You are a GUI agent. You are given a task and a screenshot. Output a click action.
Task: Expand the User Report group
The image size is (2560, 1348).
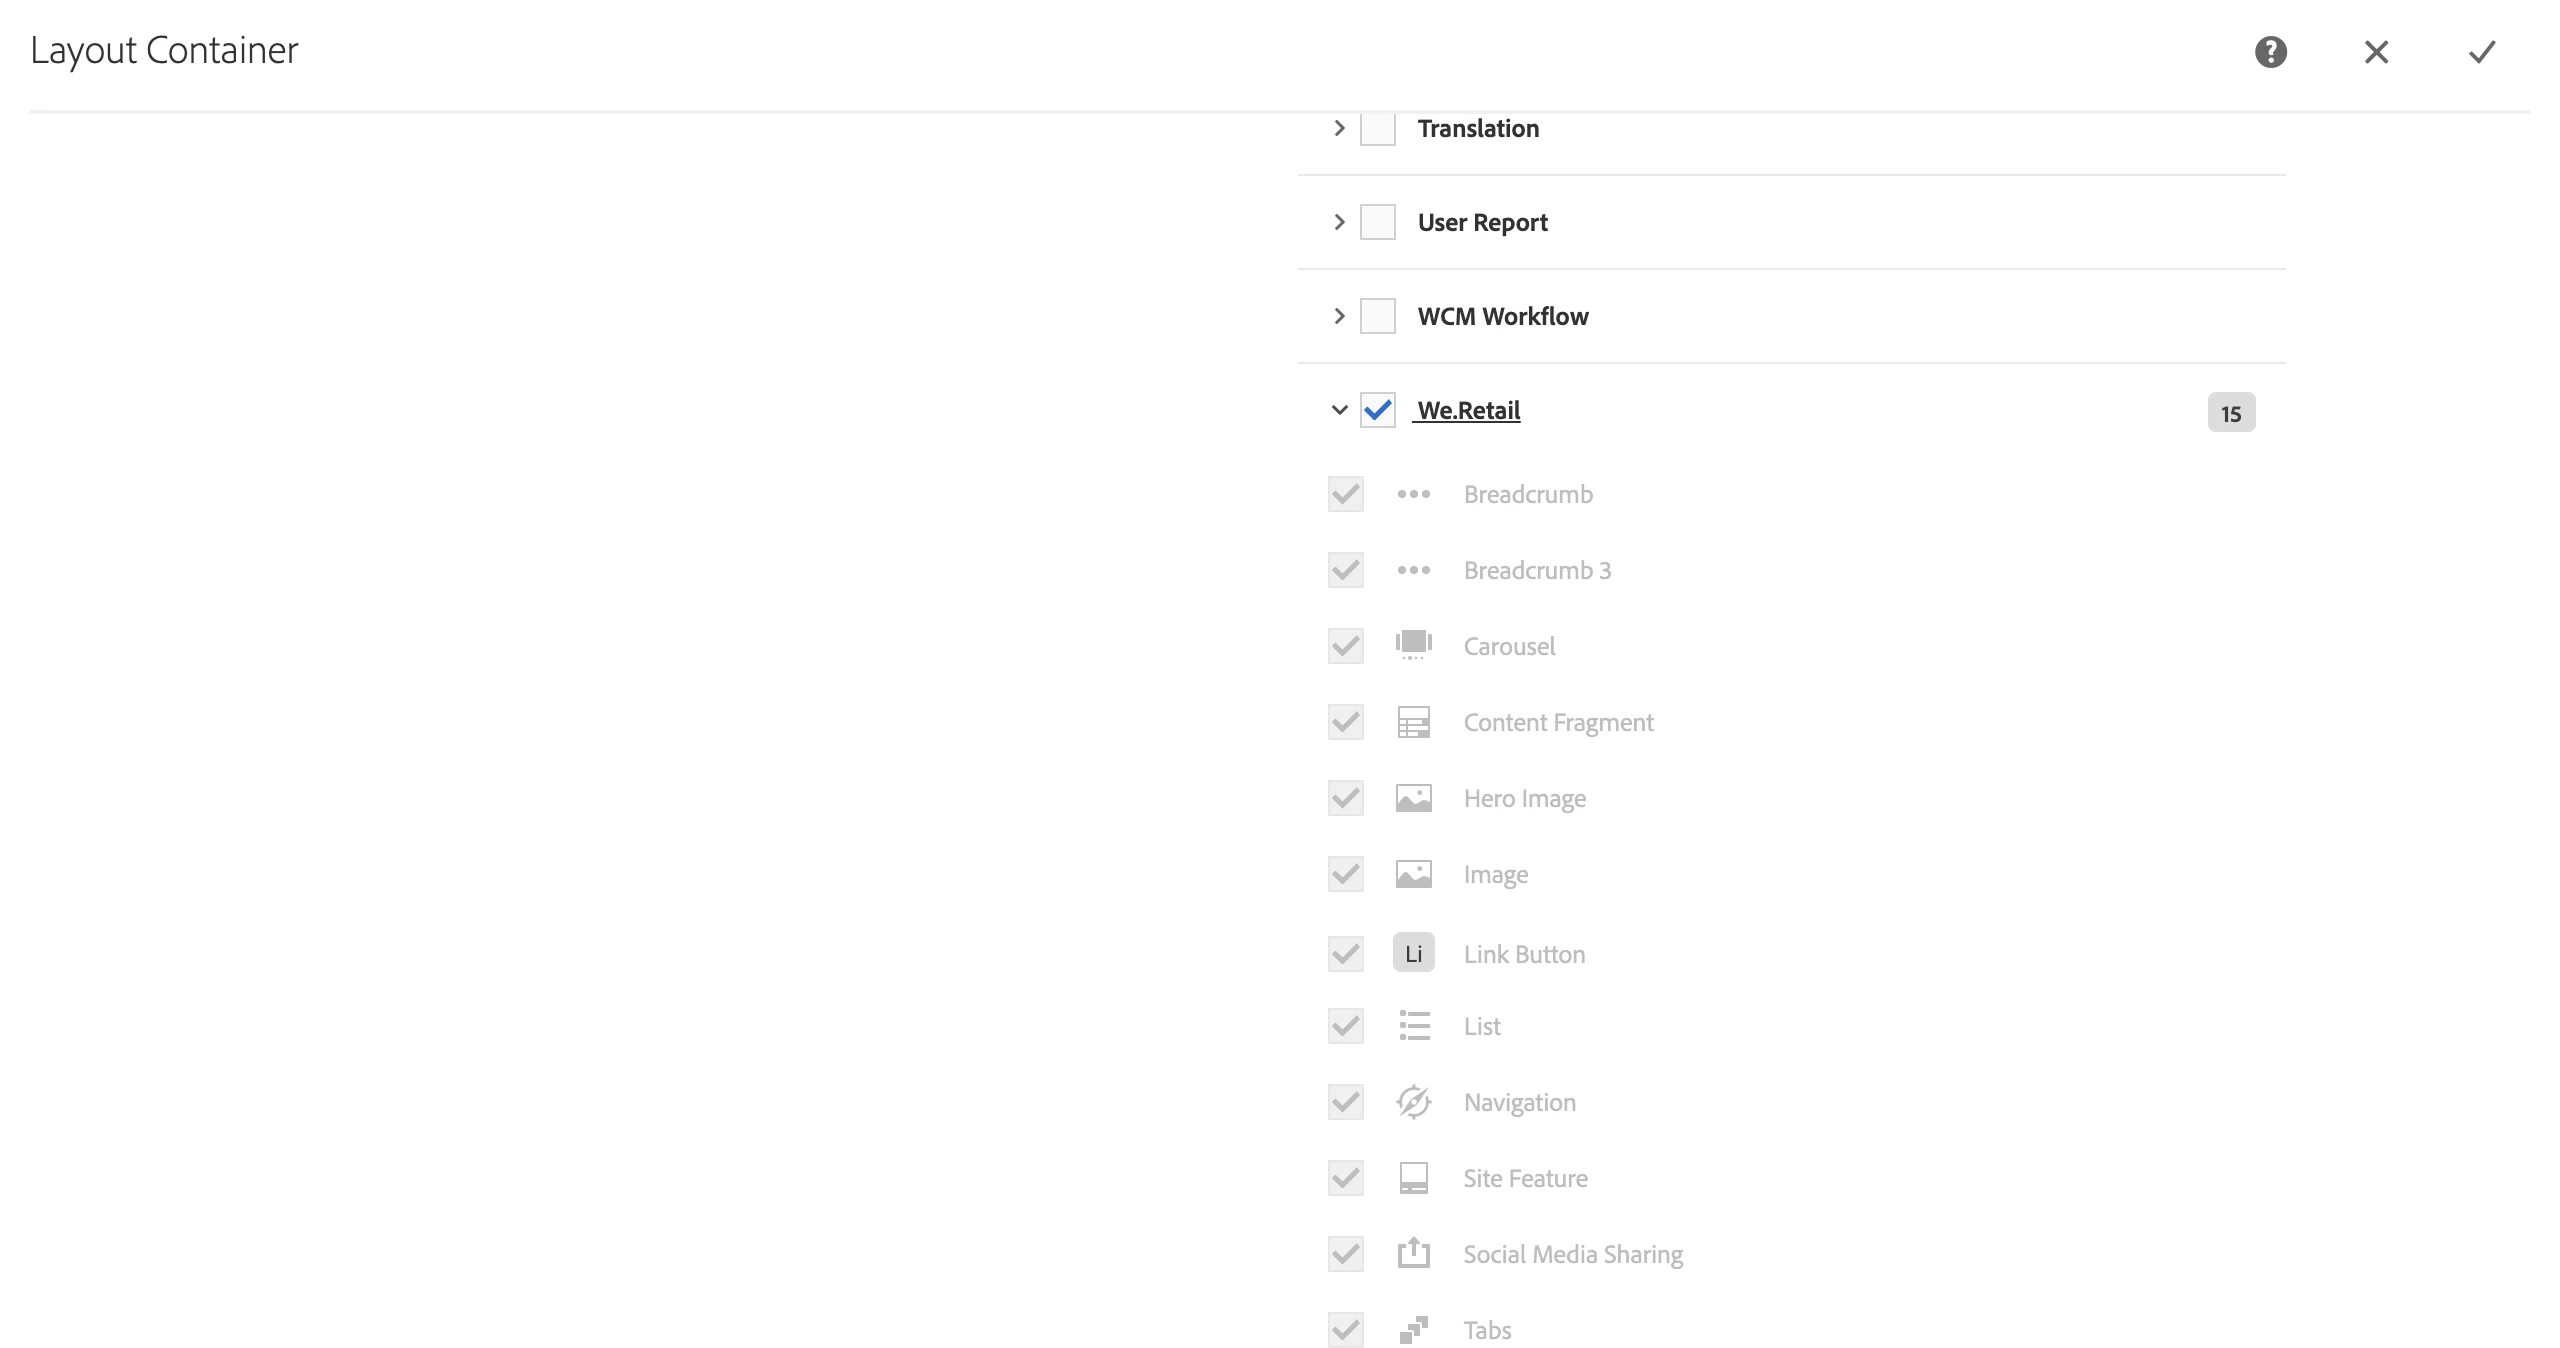point(1339,222)
